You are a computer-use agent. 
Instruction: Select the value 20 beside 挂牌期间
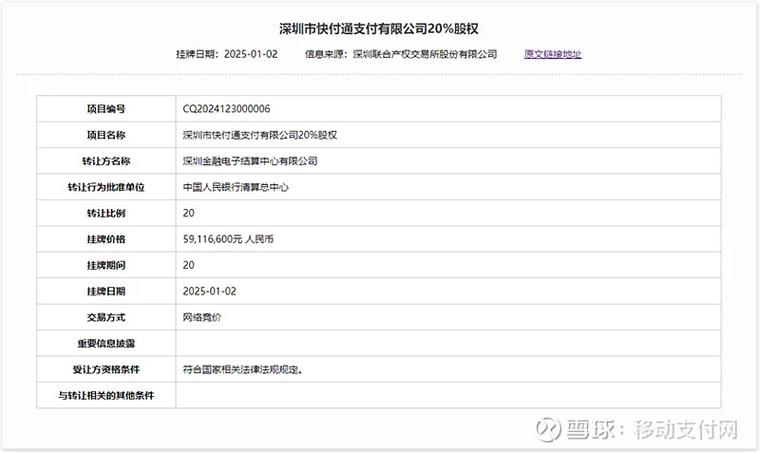click(189, 265)
